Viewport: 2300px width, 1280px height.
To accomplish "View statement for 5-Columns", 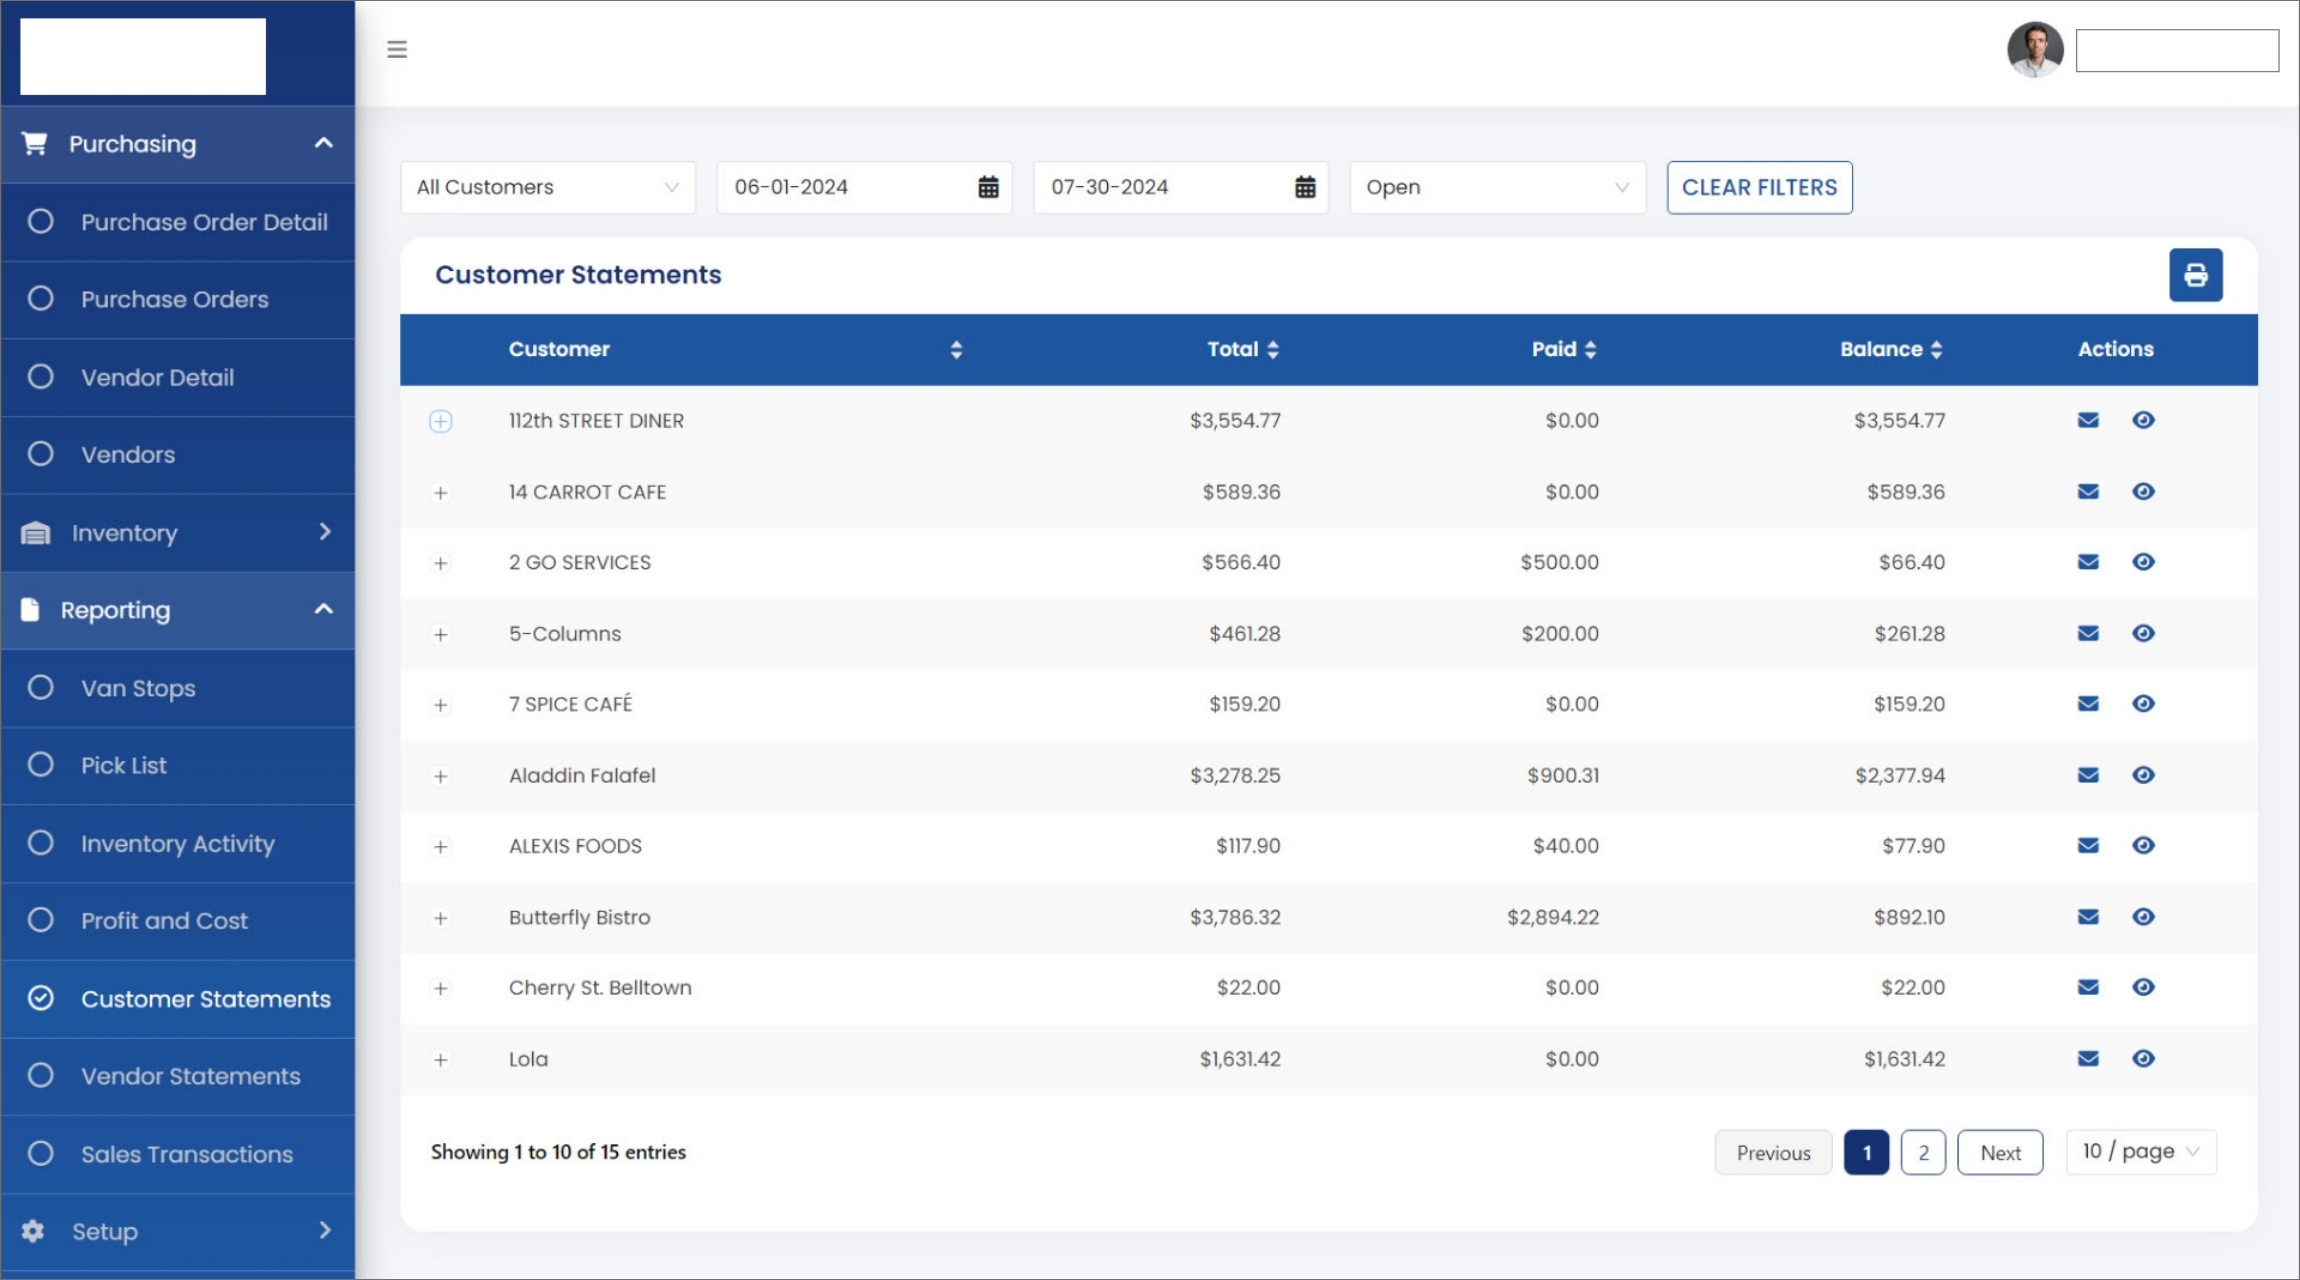I will [x=2143, y=633].
